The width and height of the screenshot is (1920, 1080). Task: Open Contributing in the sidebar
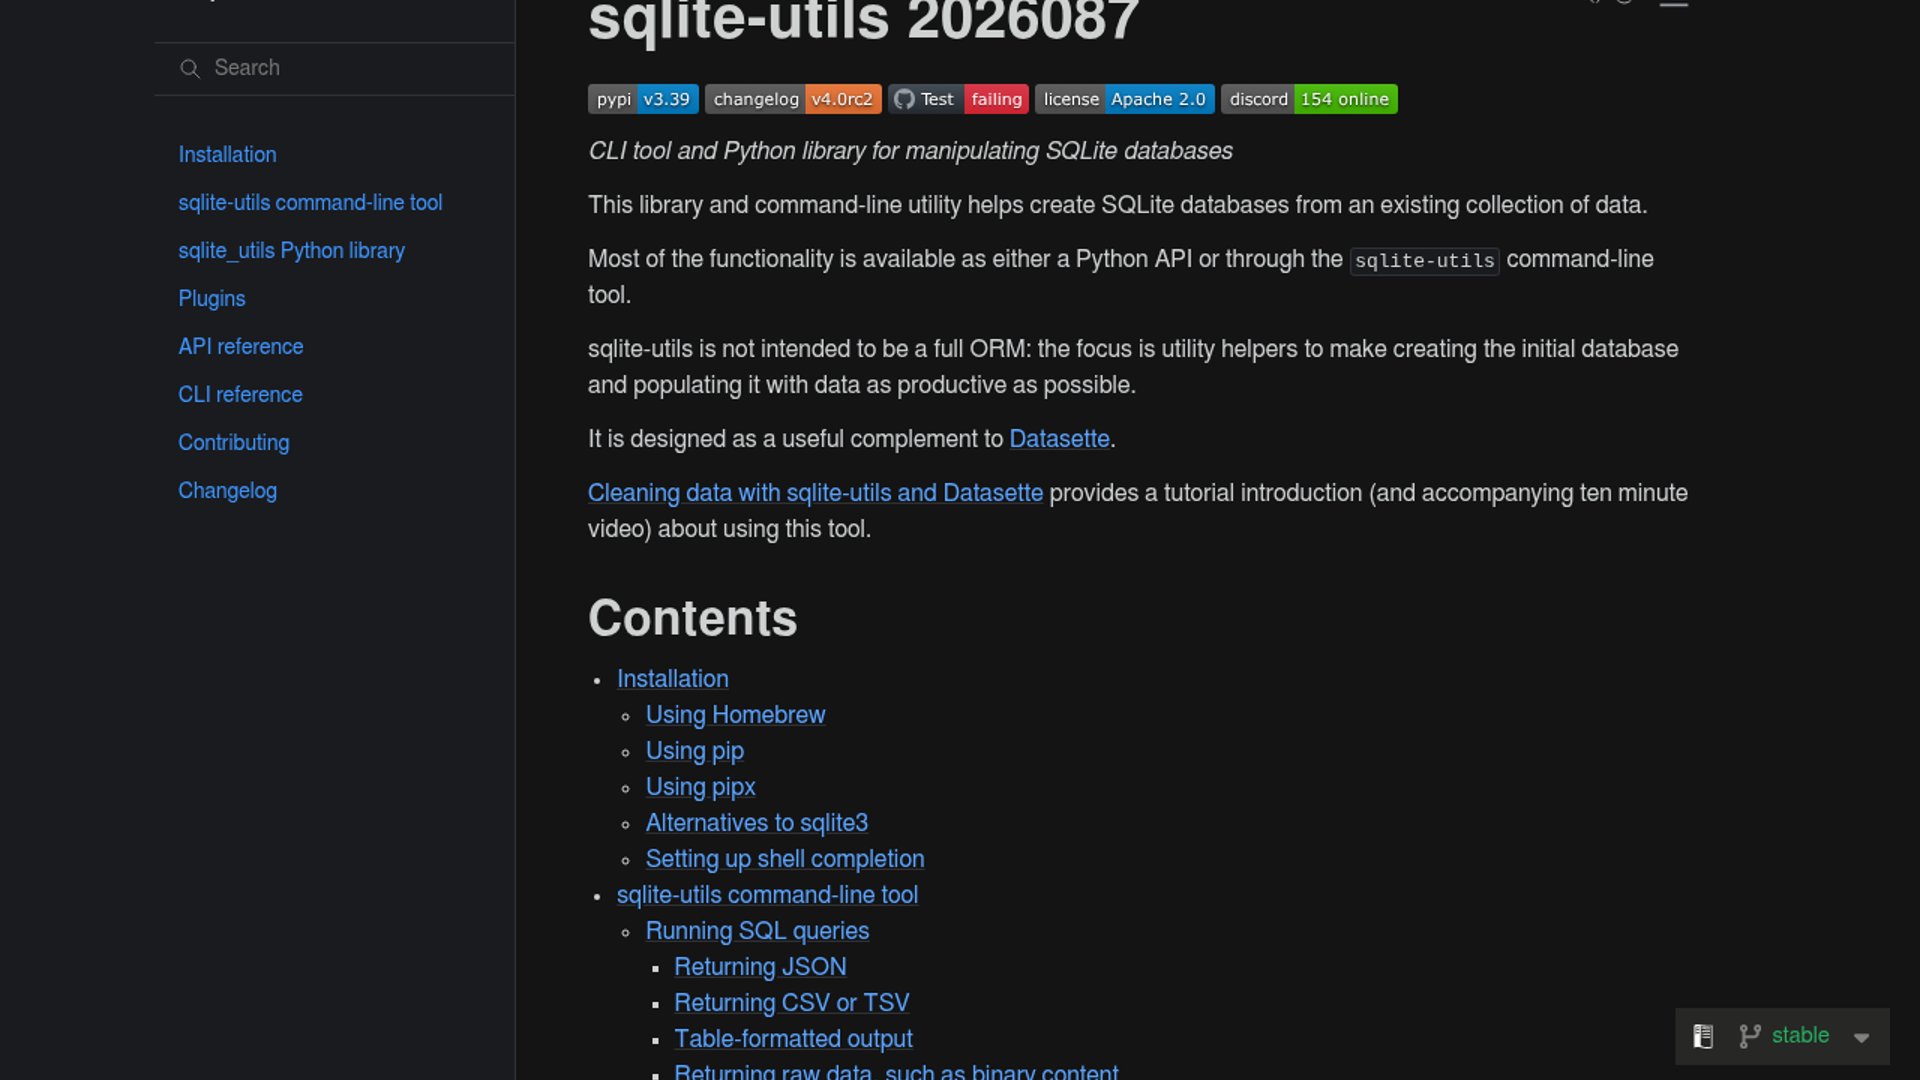(233, 442)
